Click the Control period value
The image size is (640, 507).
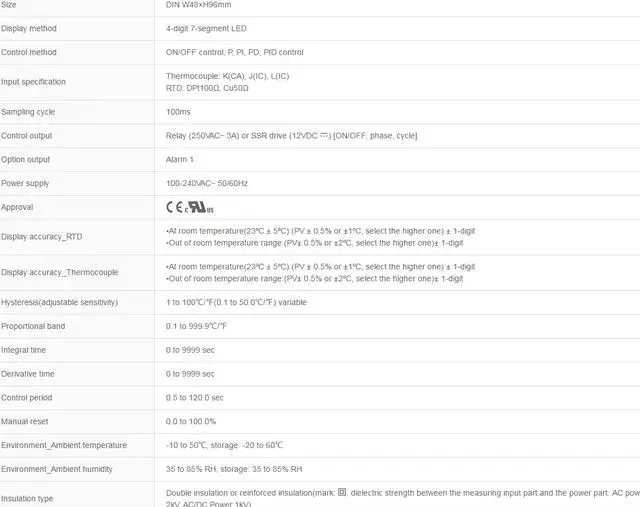[194, 398]
